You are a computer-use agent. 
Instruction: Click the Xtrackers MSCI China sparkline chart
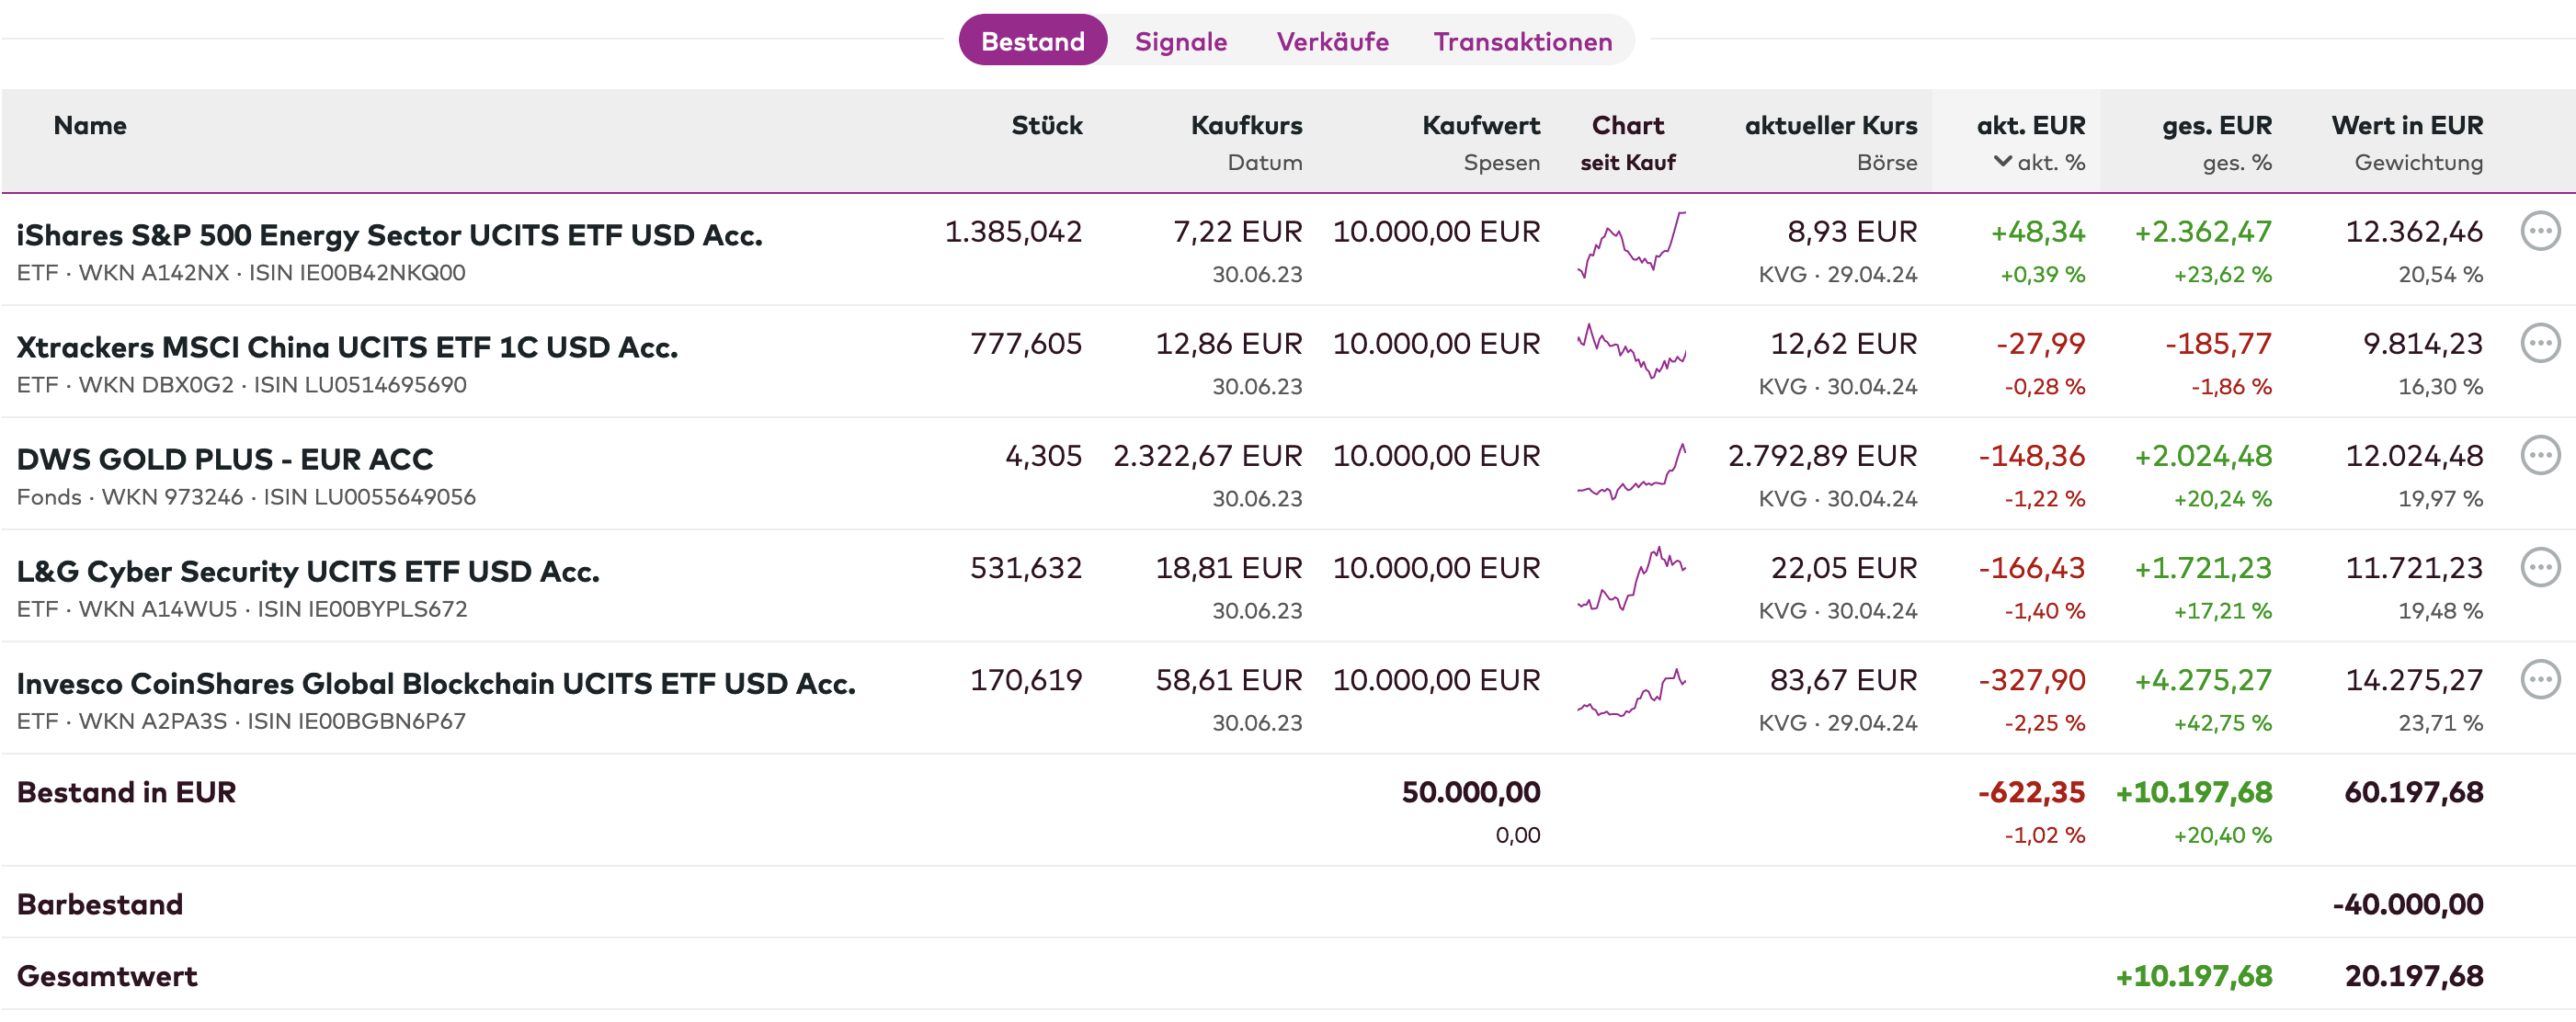click(1631, 351)
